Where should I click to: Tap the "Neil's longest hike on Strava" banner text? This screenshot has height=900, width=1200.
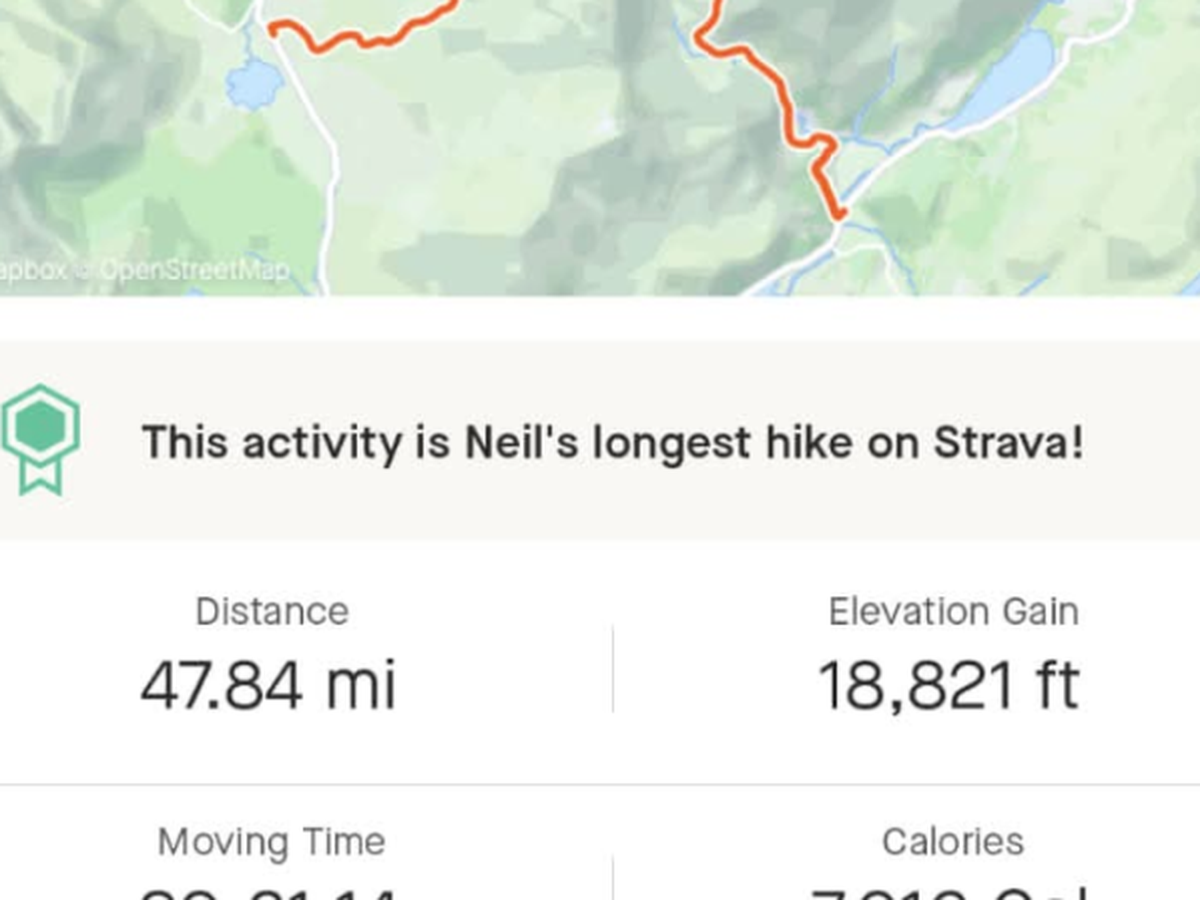point(612,442)
